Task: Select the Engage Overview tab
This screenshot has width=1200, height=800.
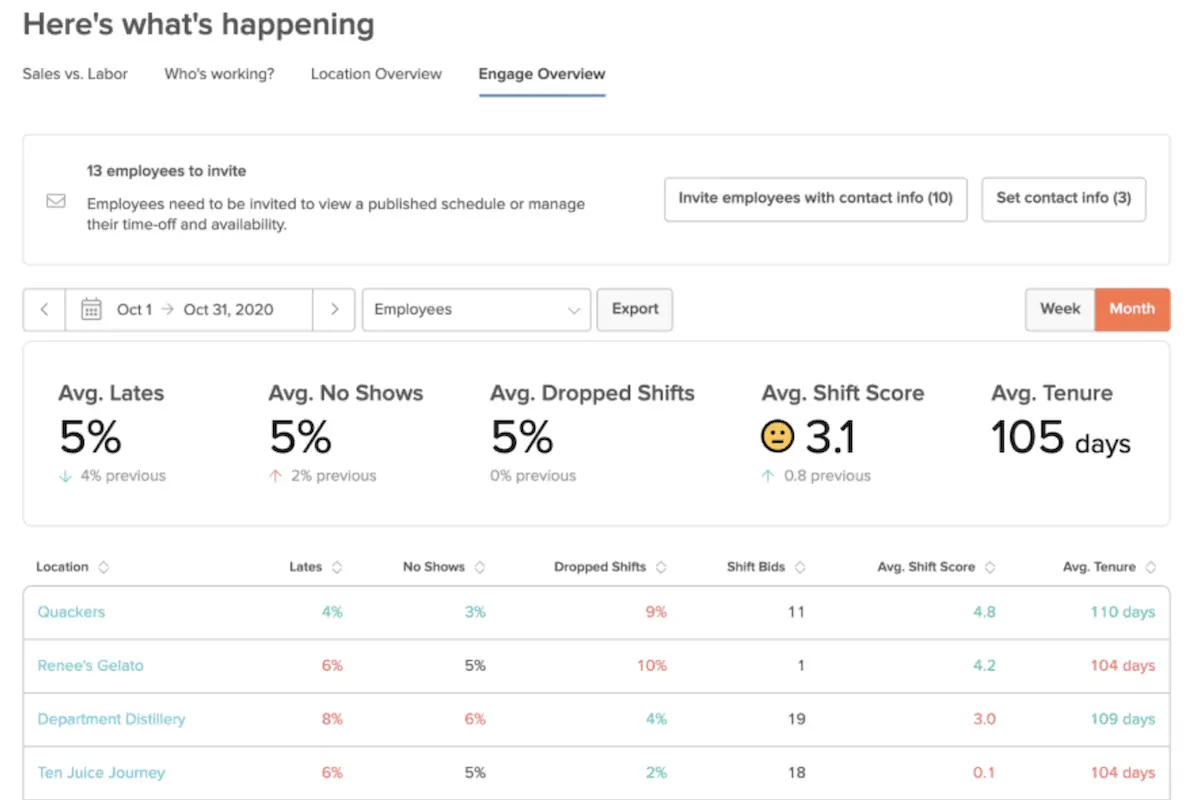Action: point(542,74)
